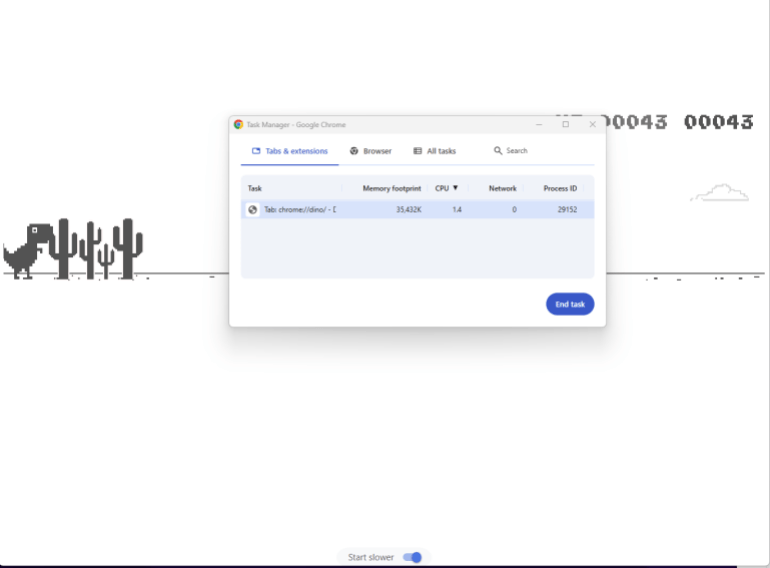Click the 35,432K memory value

(409, 210)
